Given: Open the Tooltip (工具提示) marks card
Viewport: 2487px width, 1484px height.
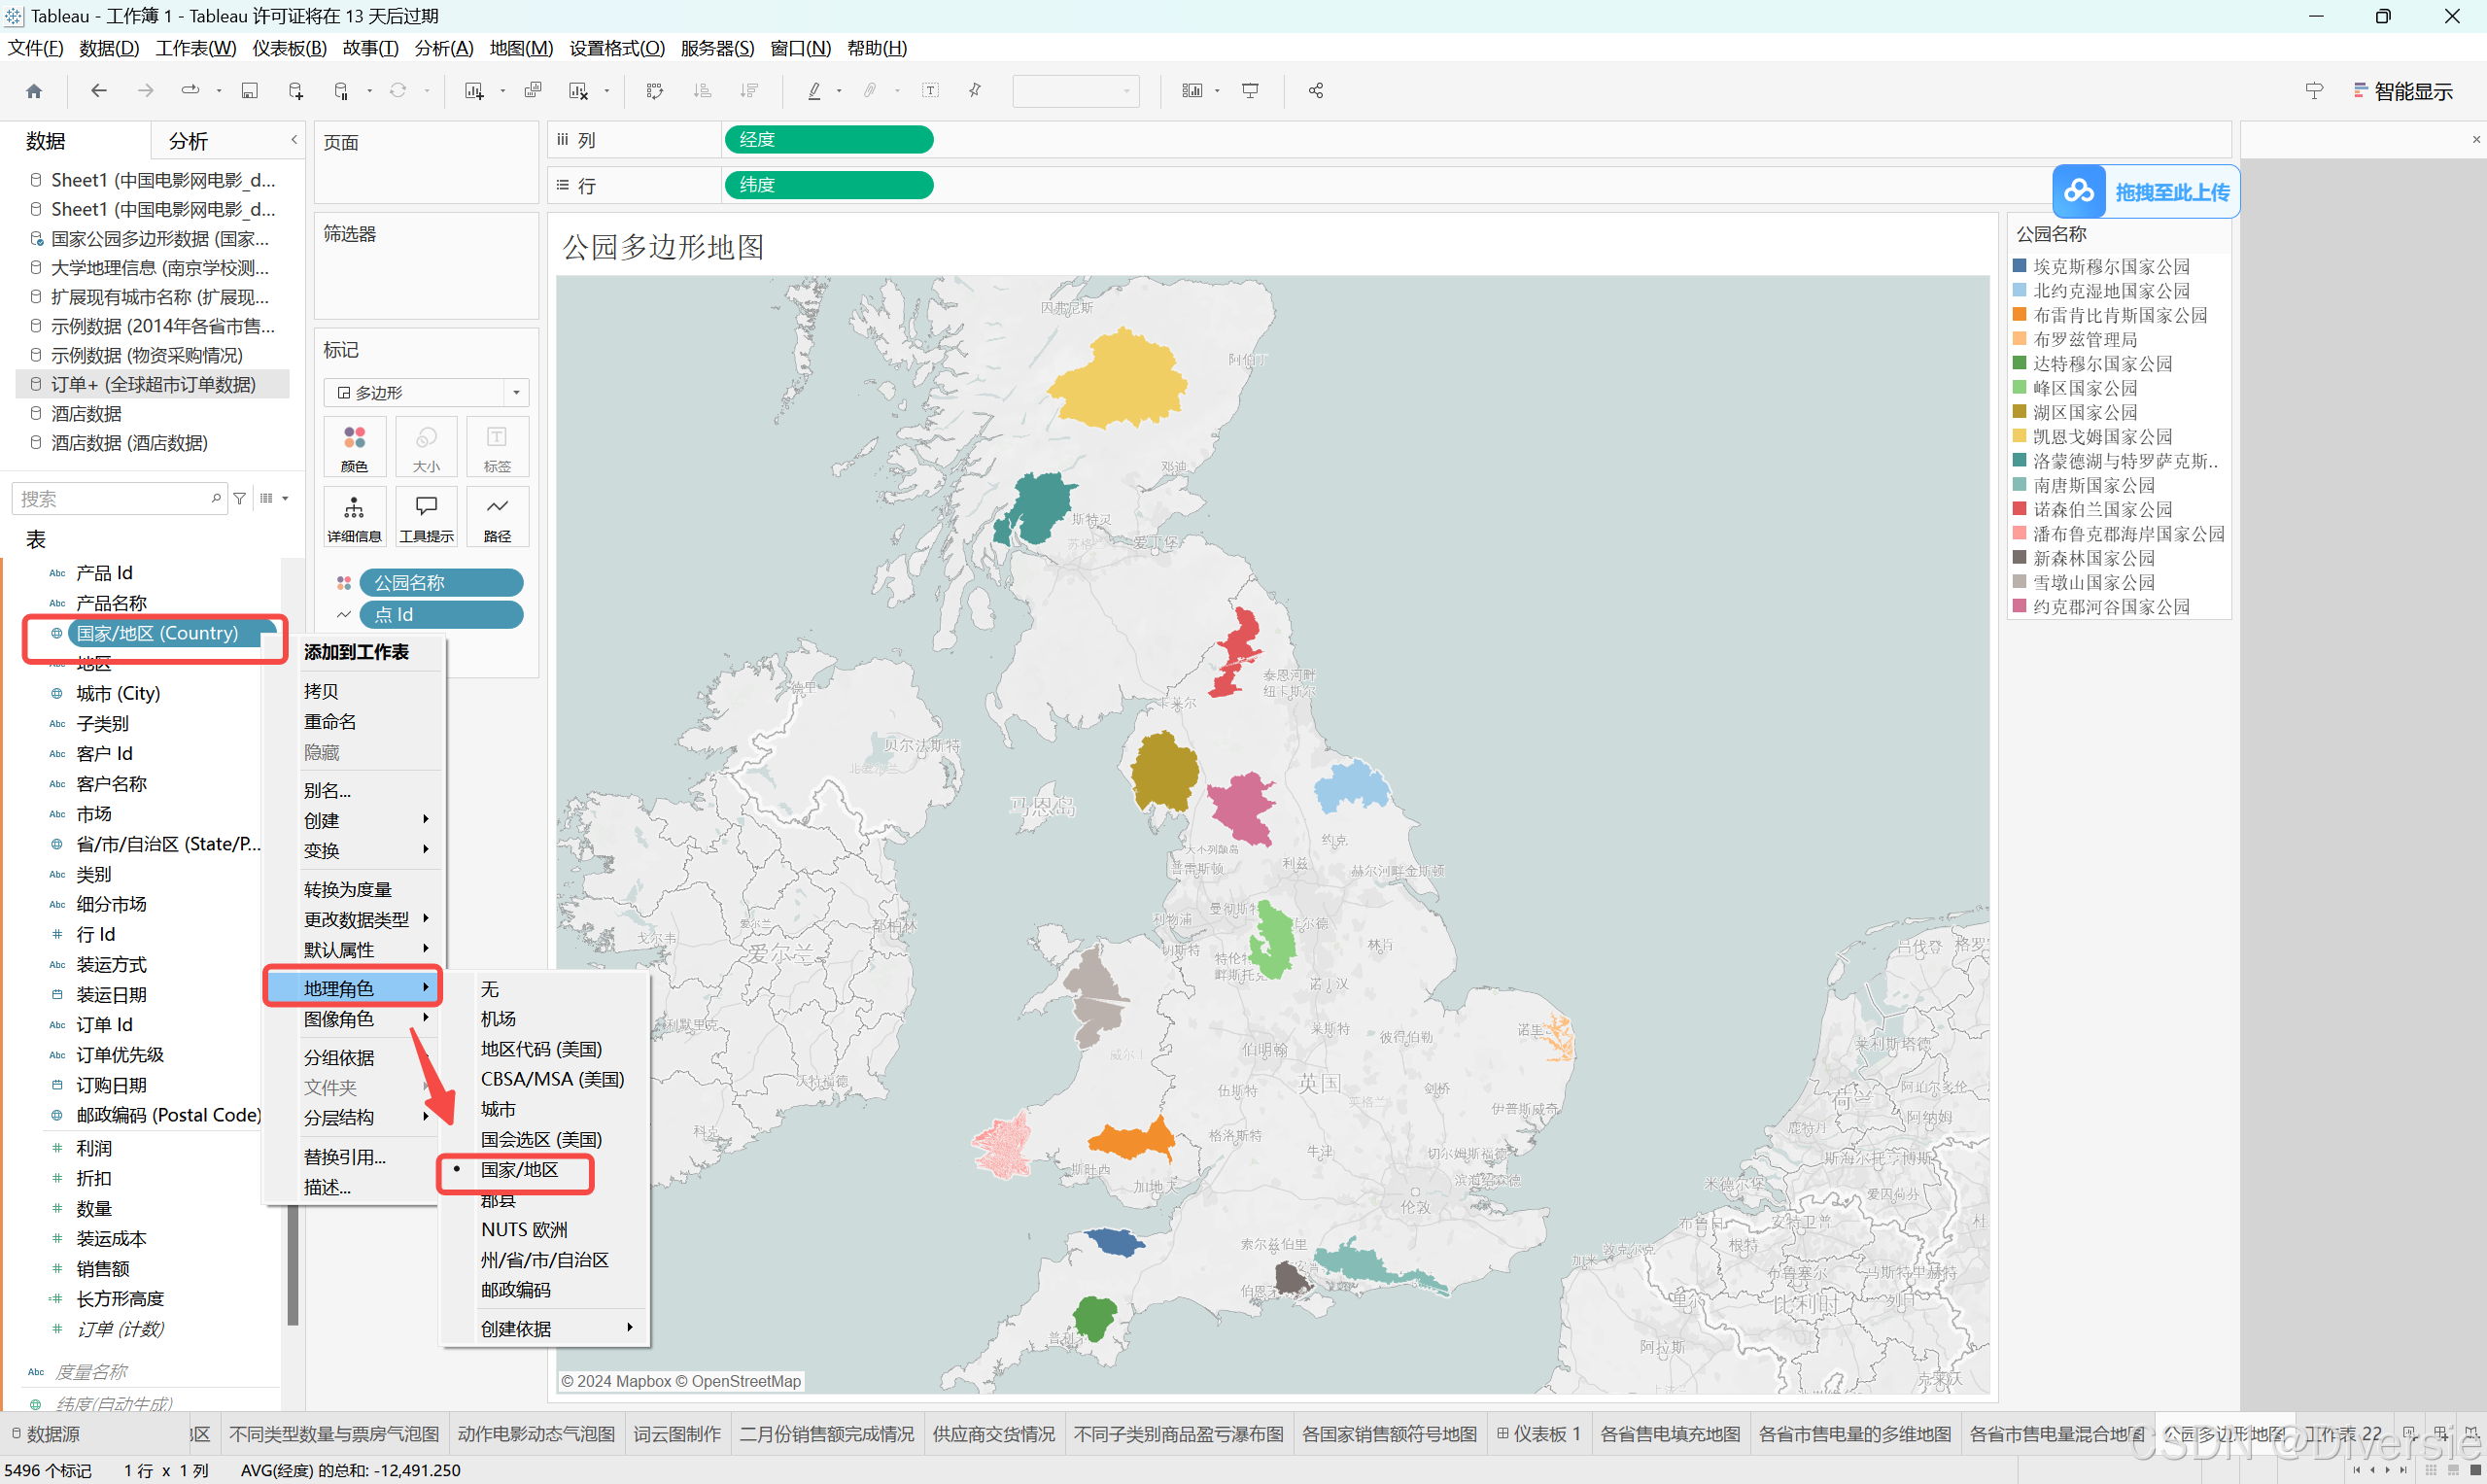Looking at the screenshot, I should 426,517.
